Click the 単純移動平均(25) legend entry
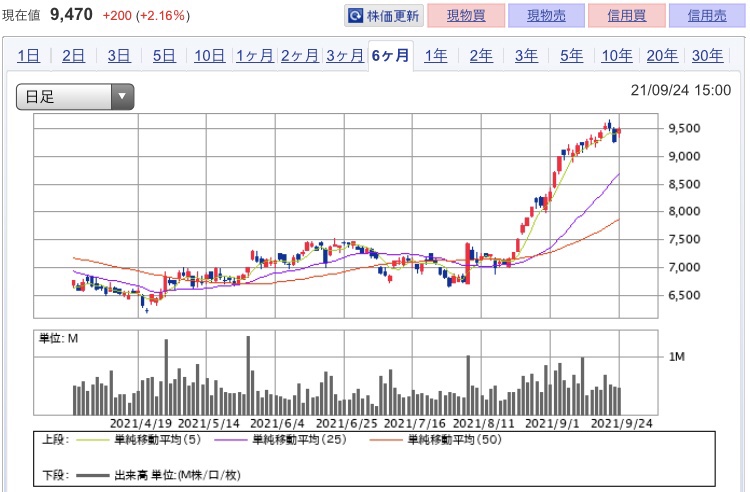 [x=280, y=439]
